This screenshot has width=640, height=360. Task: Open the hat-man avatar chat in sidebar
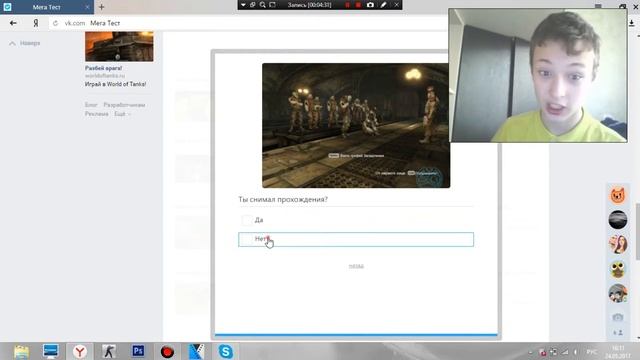(x=618, y=293)
